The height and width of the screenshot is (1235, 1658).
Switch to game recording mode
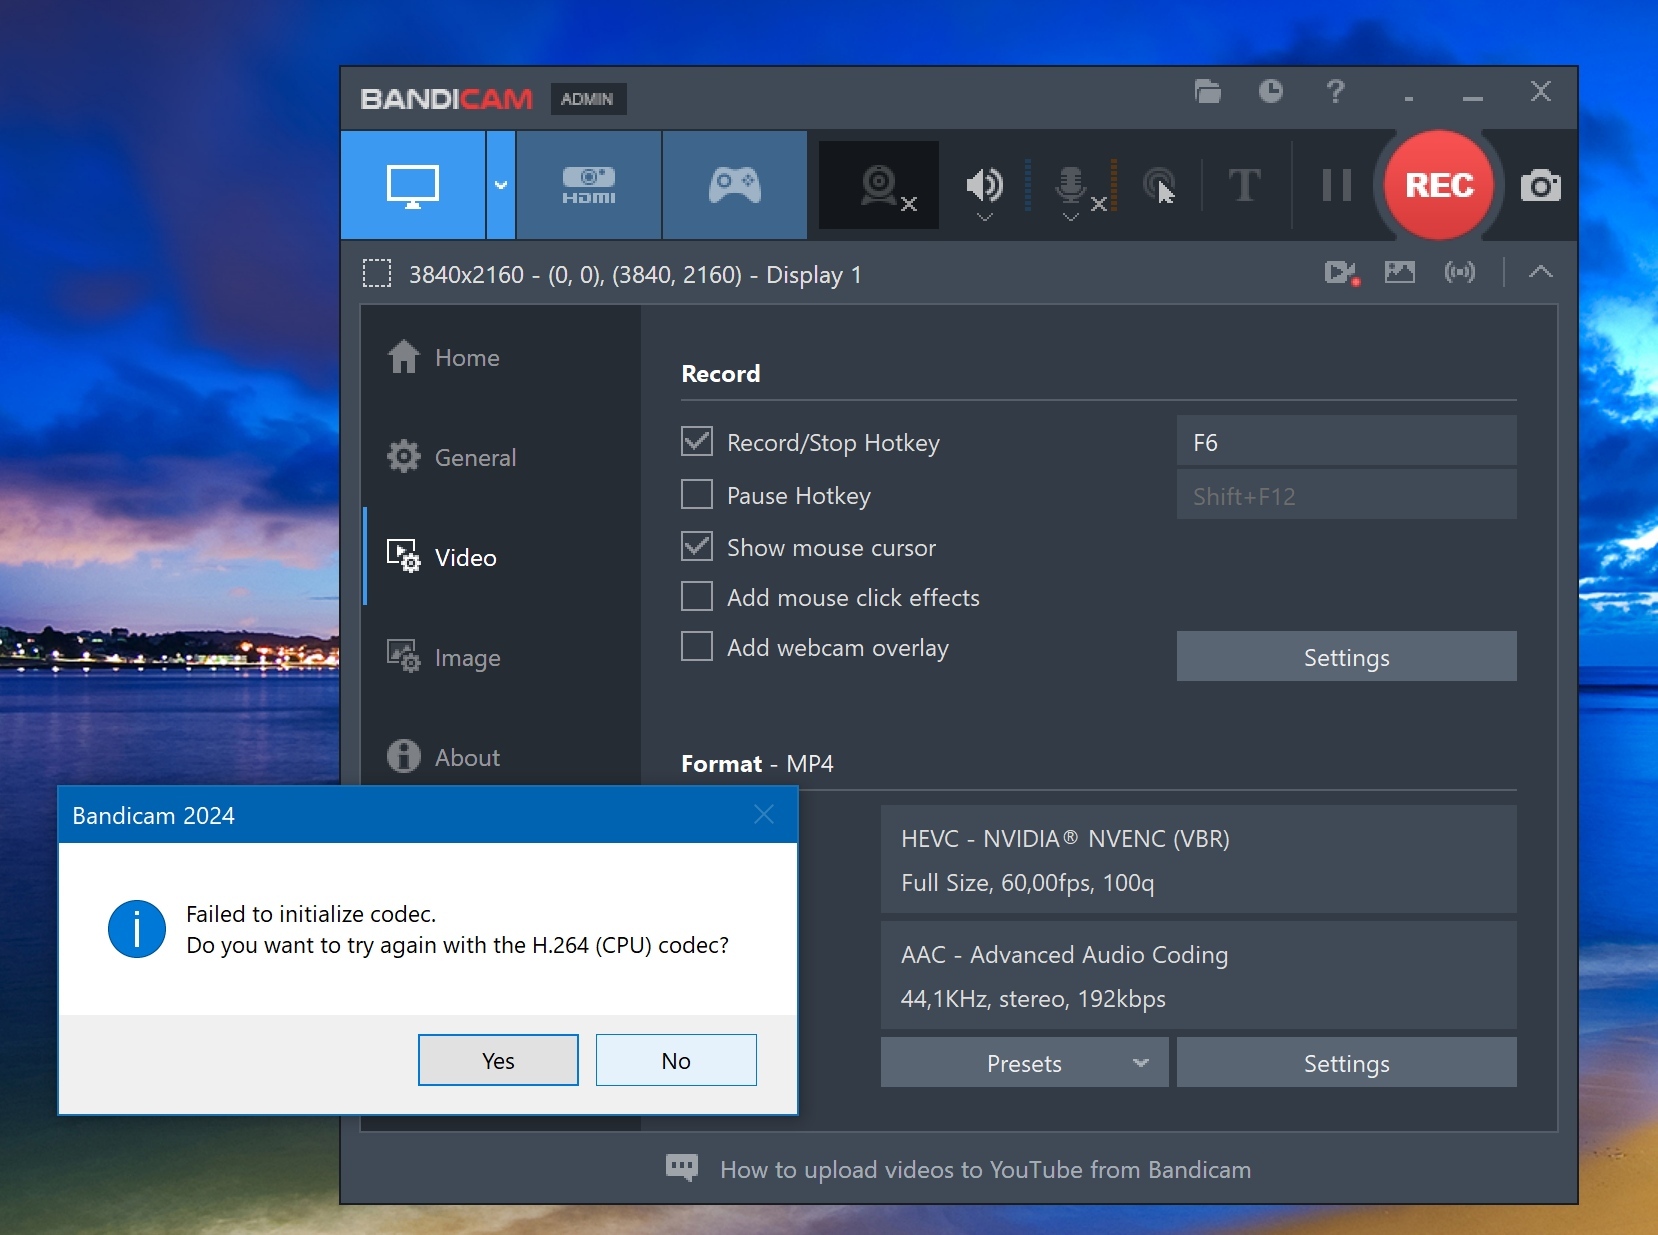(735, 185)
